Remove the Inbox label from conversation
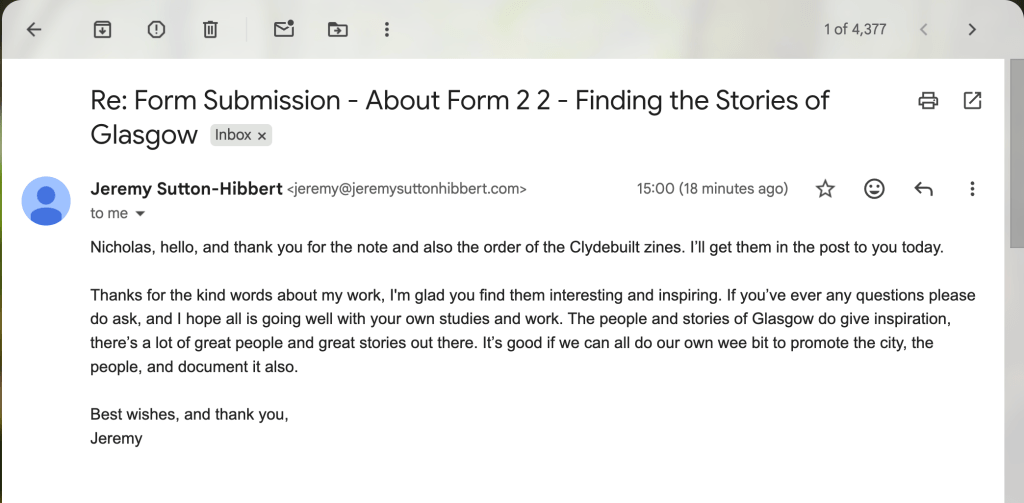This screenshot has height=503, width=1024. point(262,135)
